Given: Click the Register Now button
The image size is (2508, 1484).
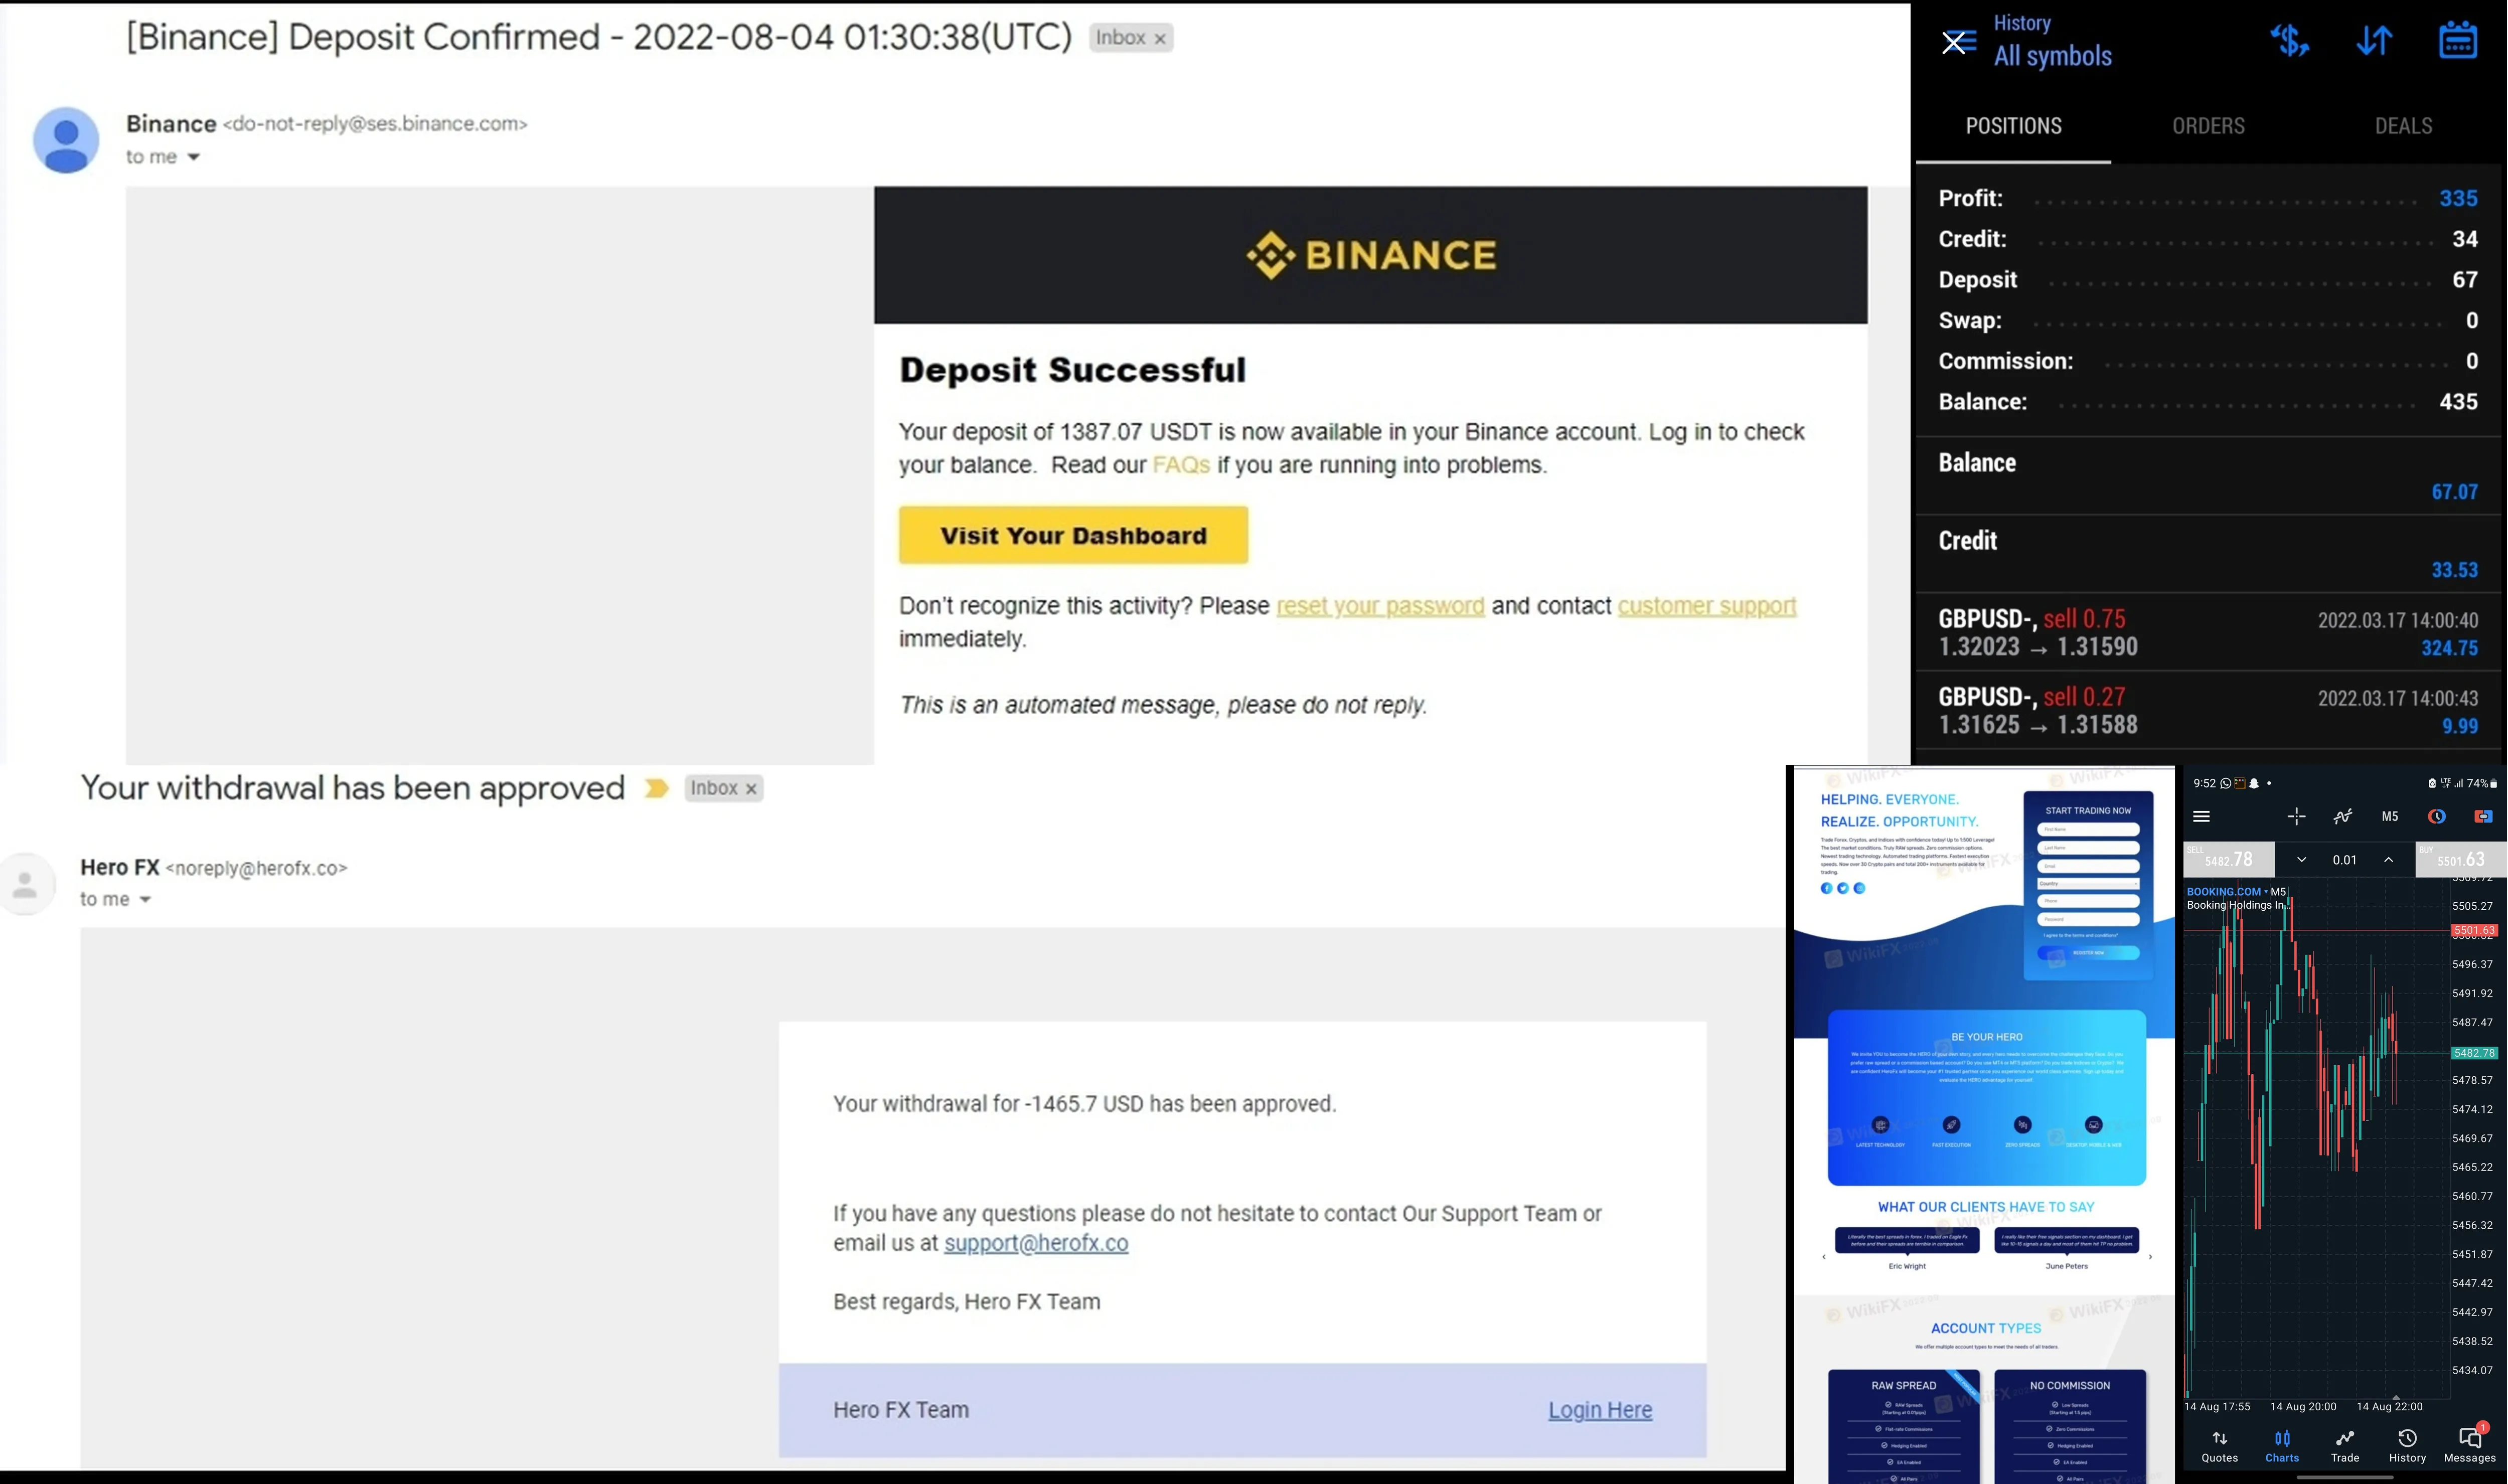Looking at the screenshot, I should 2088,953.
